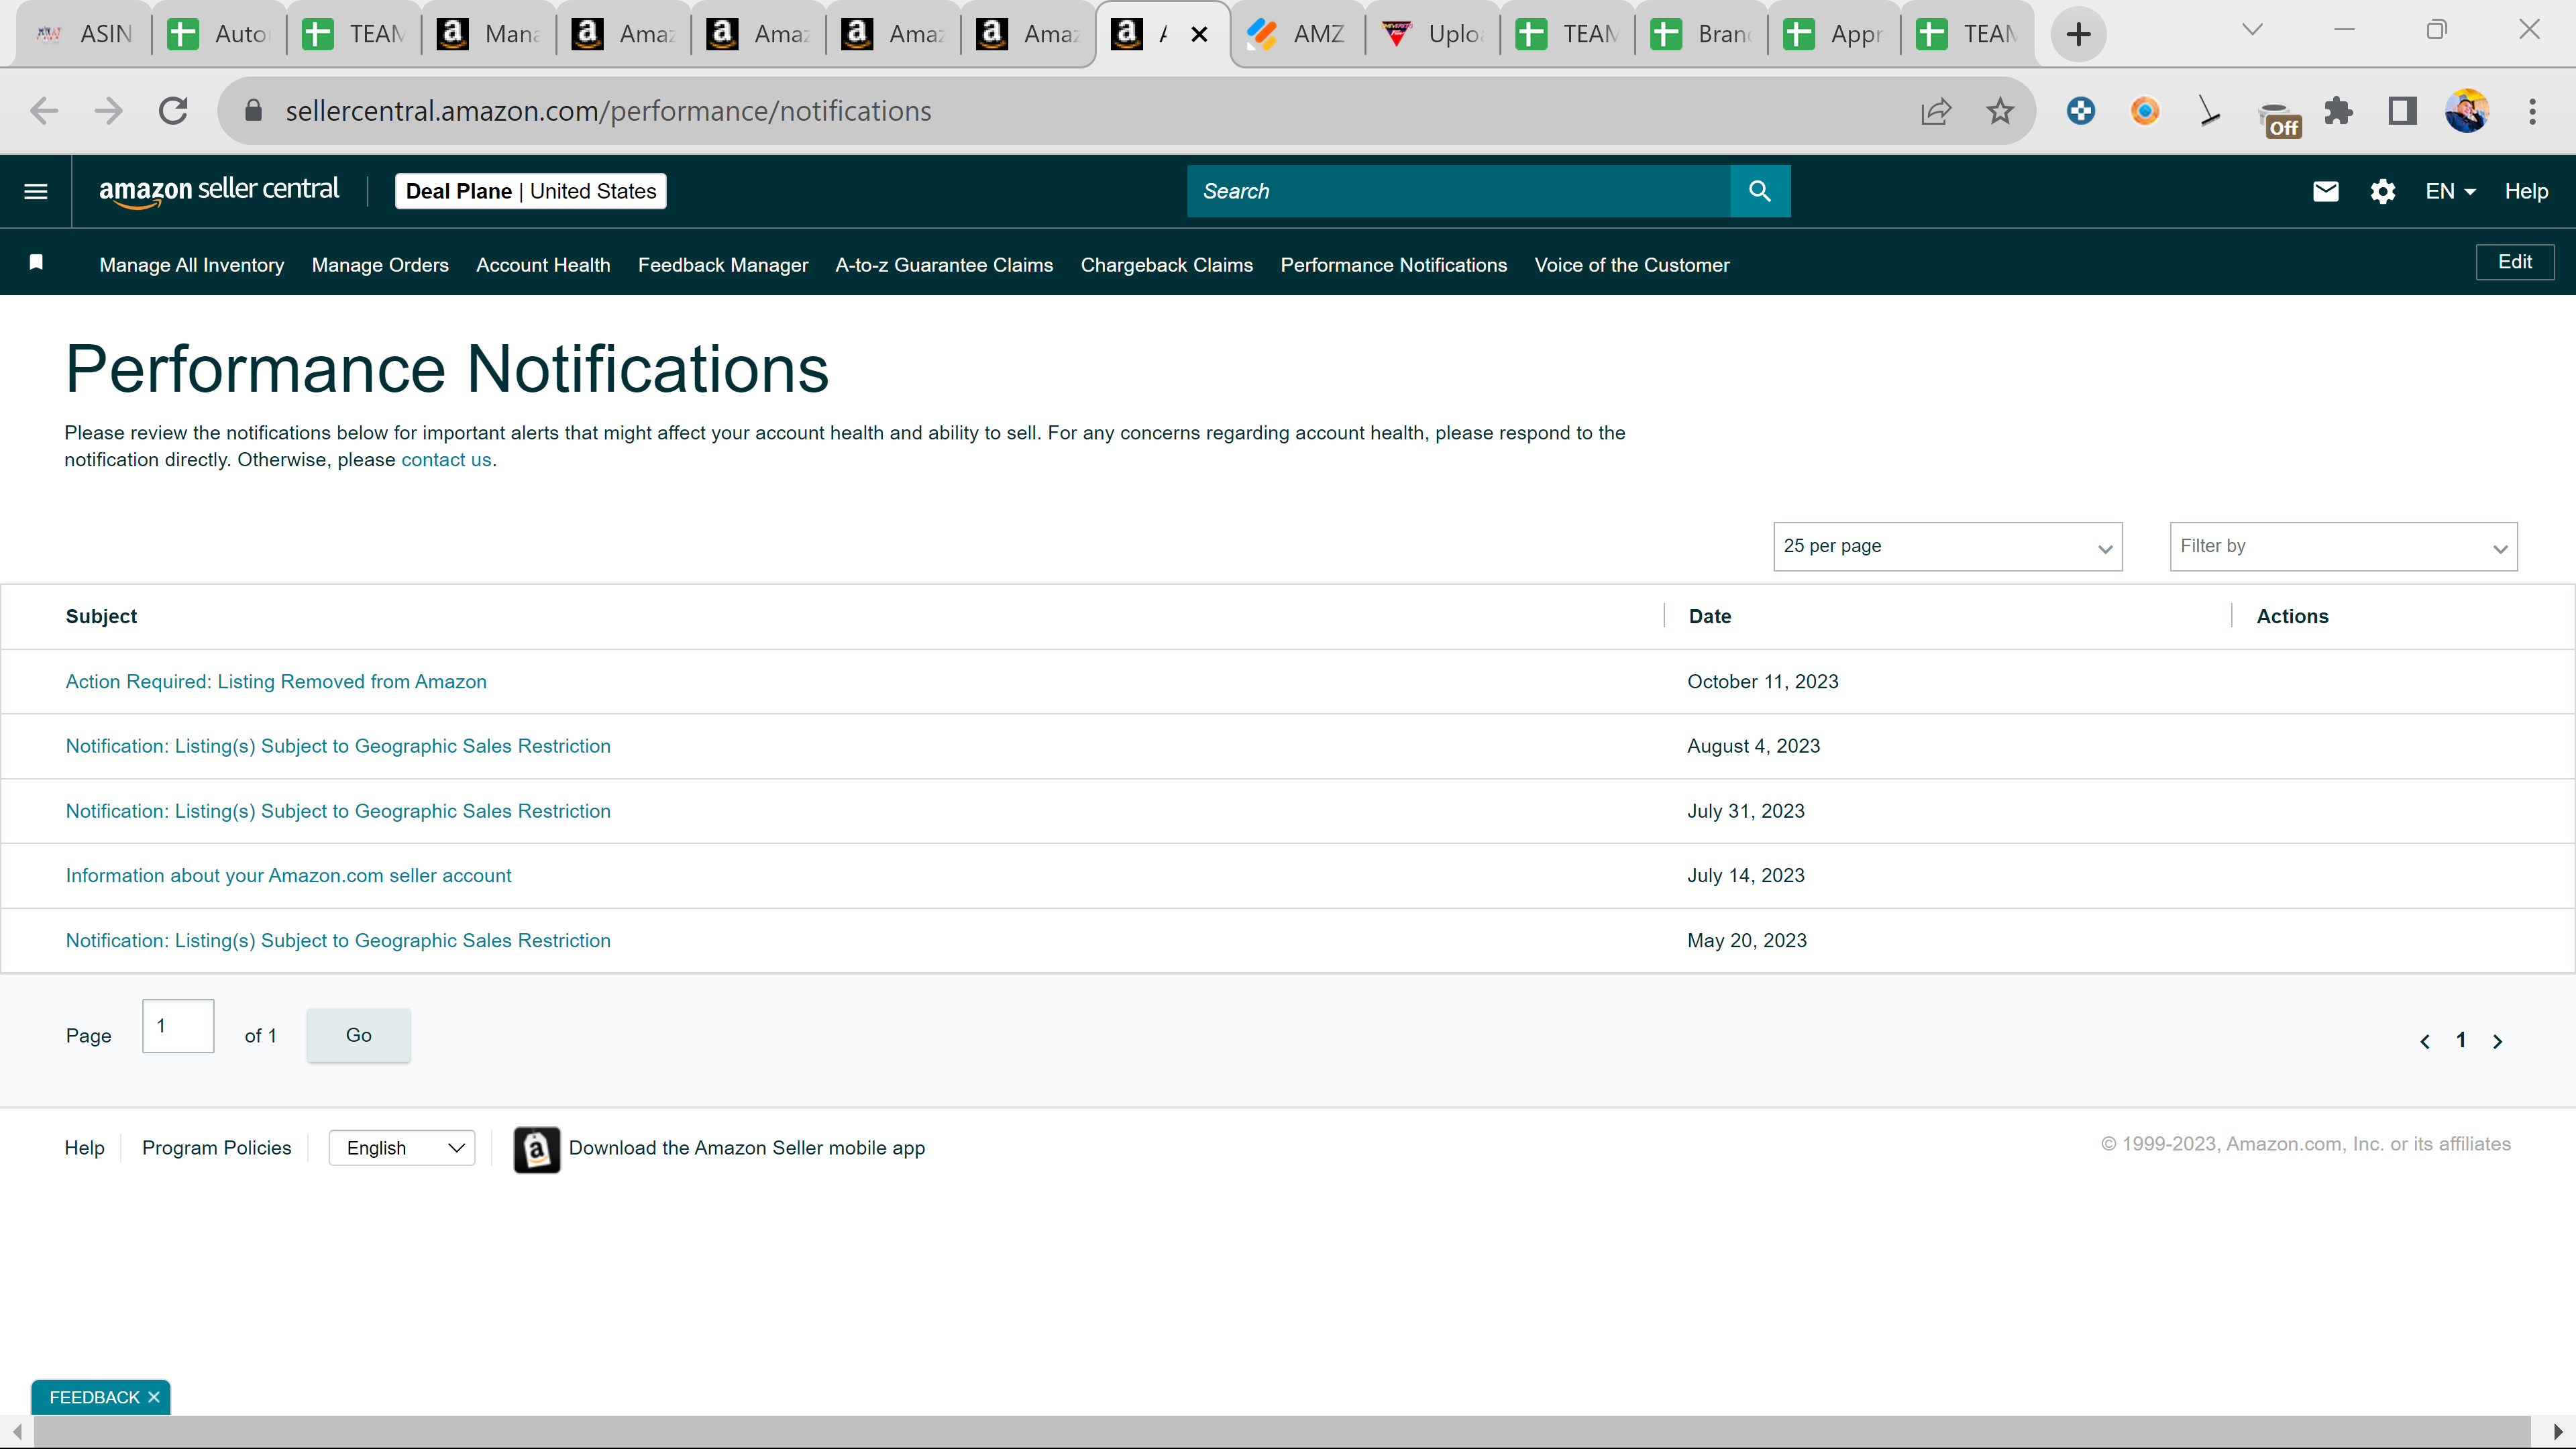Switch to the ASIN browser tab
Image resolution: width=2576 pixels, height=1449 pixels.
pyautogui.click(x=84, y=34)
